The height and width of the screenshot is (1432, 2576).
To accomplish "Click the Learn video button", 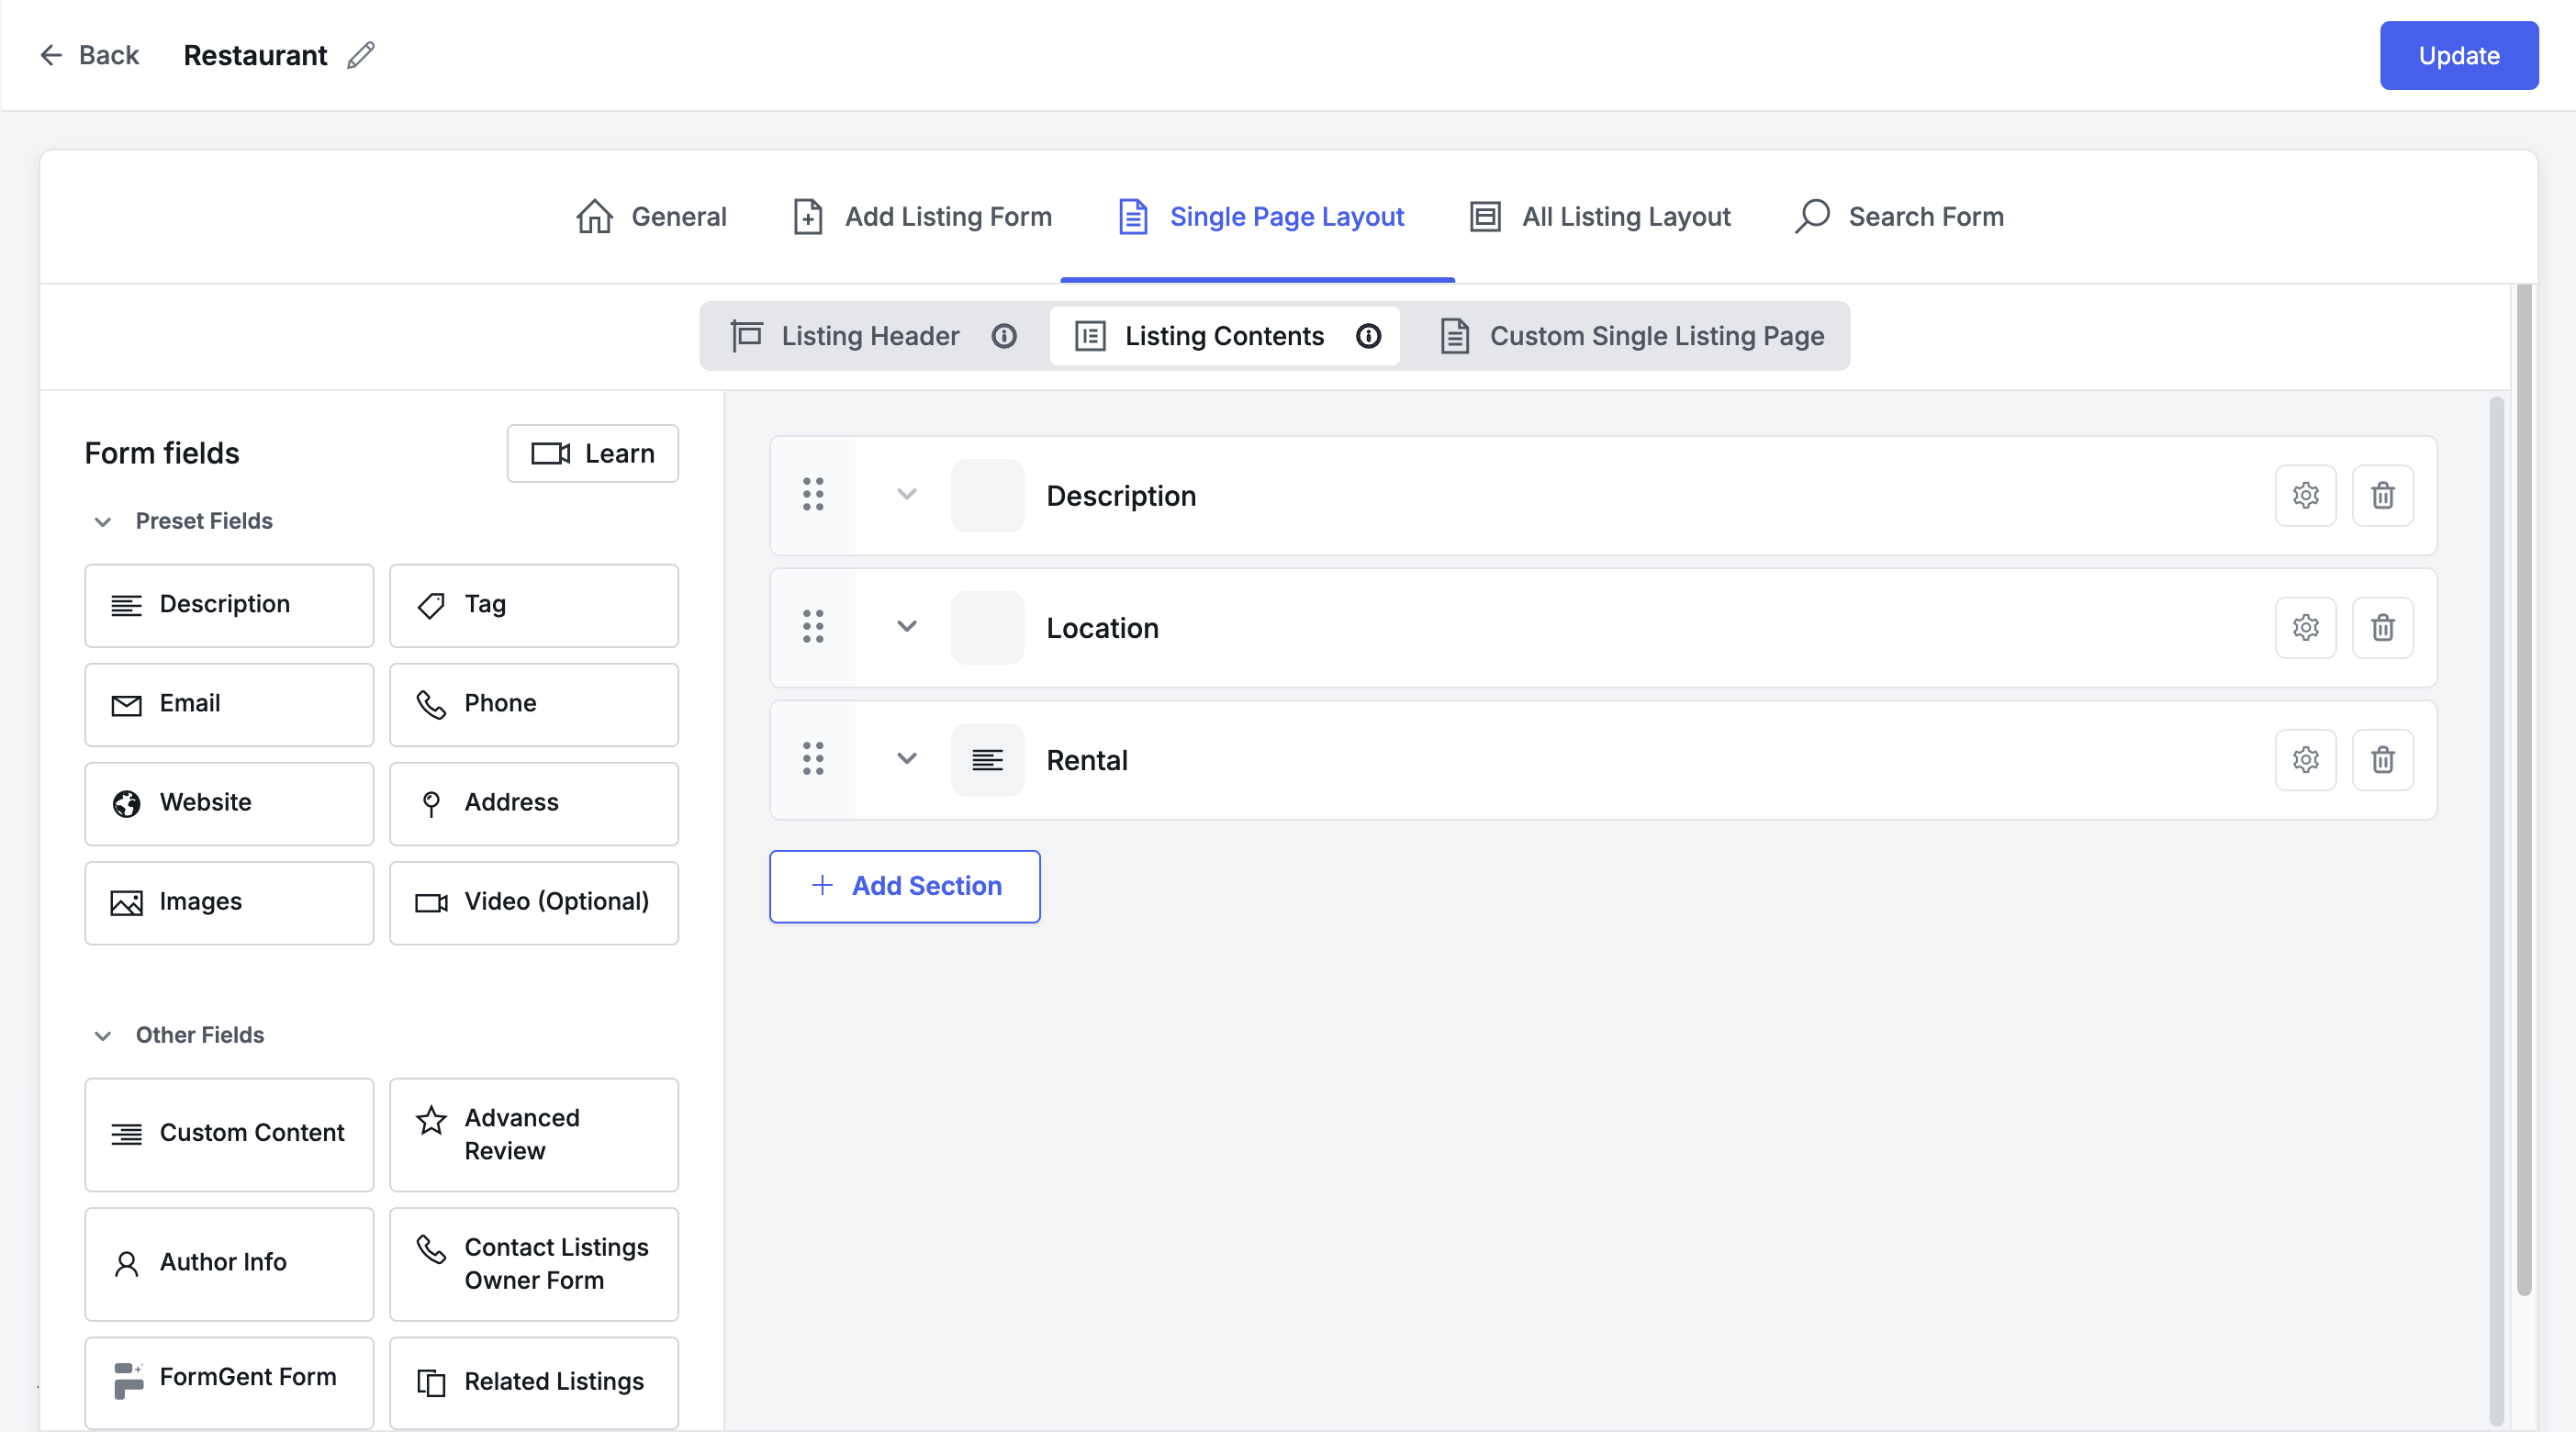I will (592, 453).
